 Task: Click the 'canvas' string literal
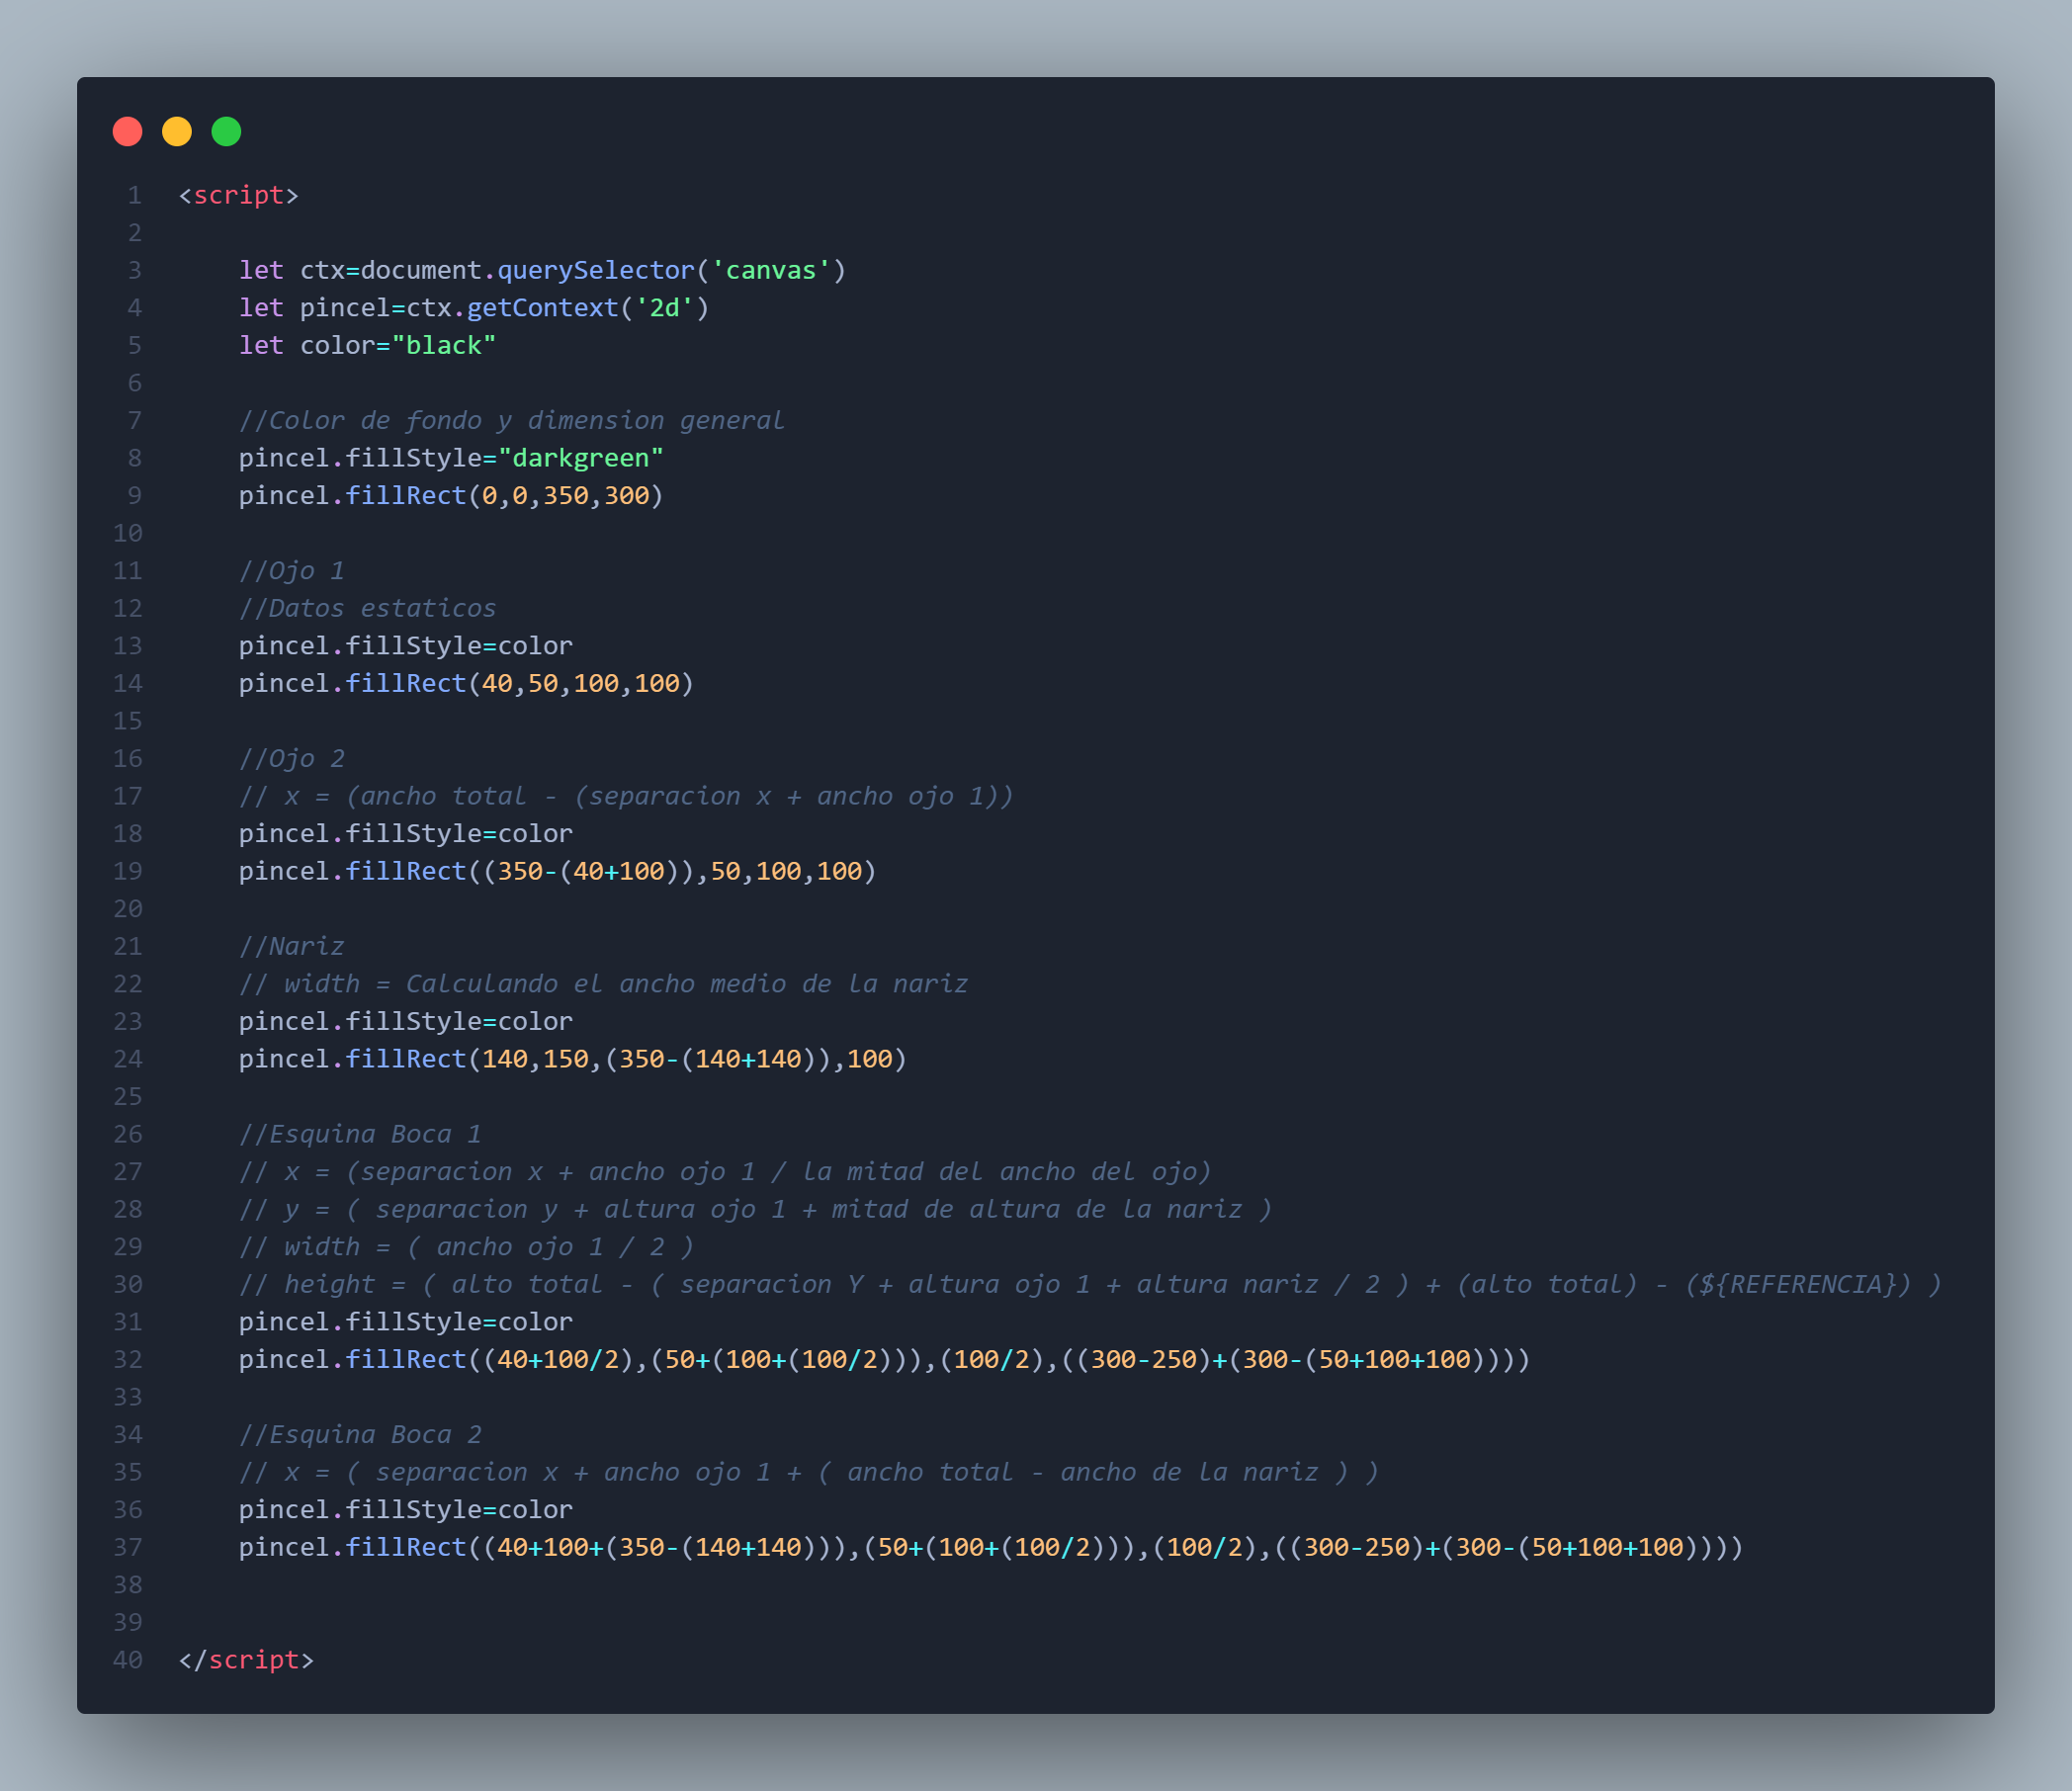[770, 270]
